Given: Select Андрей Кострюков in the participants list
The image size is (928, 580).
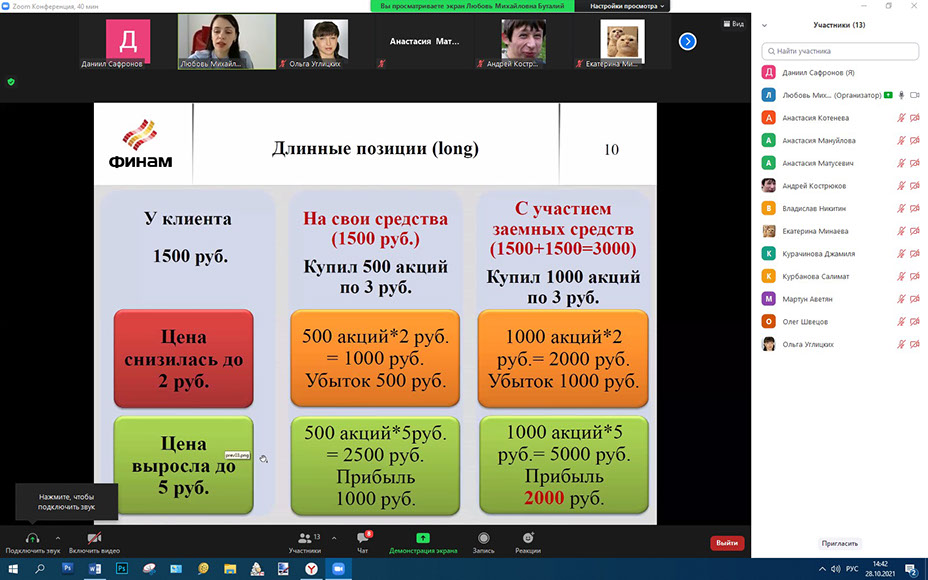Looking at the screenshot, I should 814,185.
